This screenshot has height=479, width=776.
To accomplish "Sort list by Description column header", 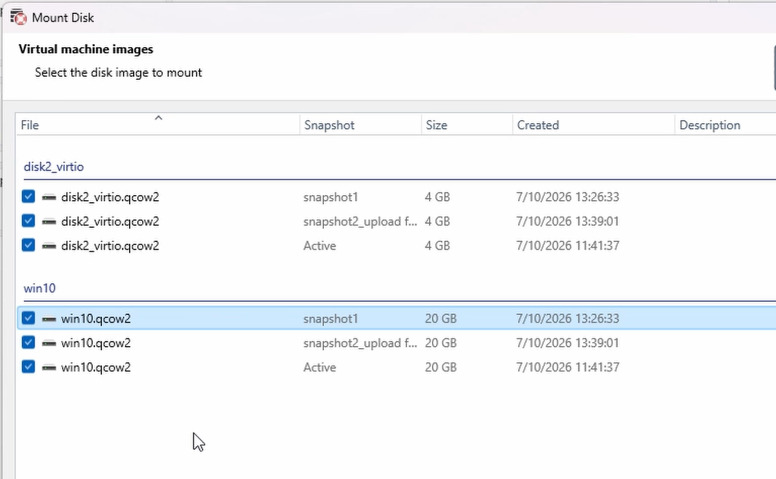I will pos(725,125).
